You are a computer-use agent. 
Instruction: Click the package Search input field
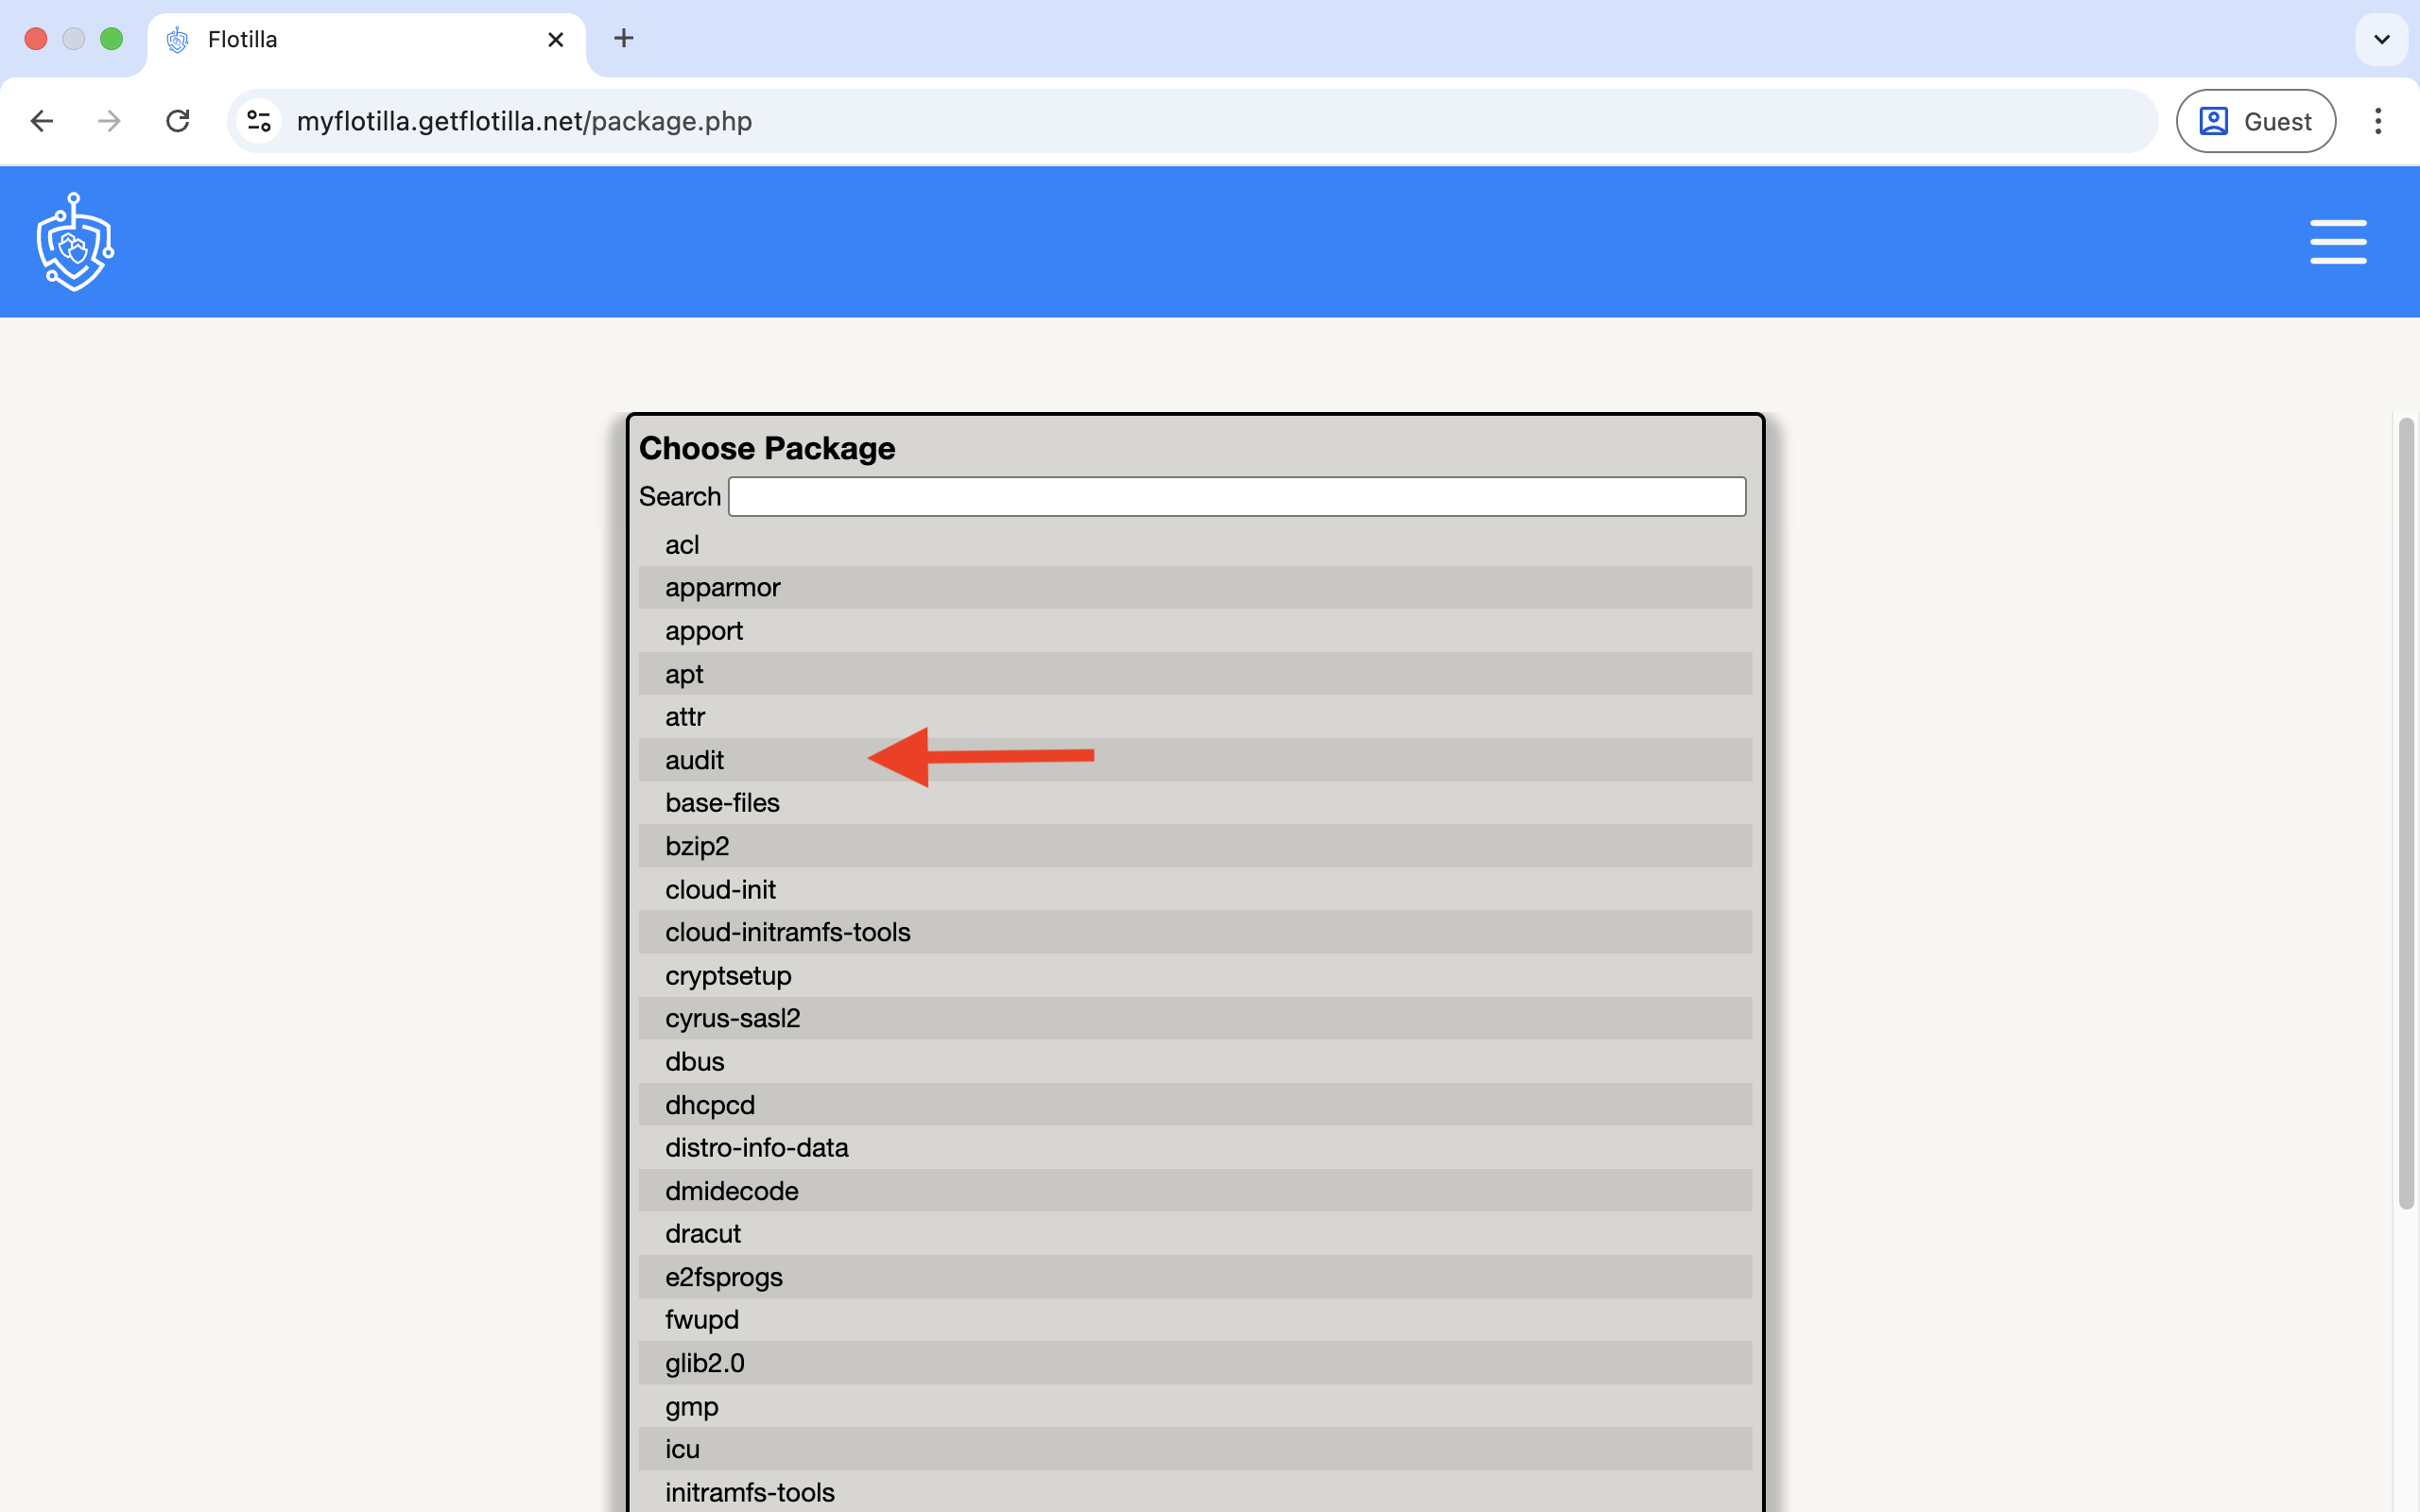(x=1236, y=497)
